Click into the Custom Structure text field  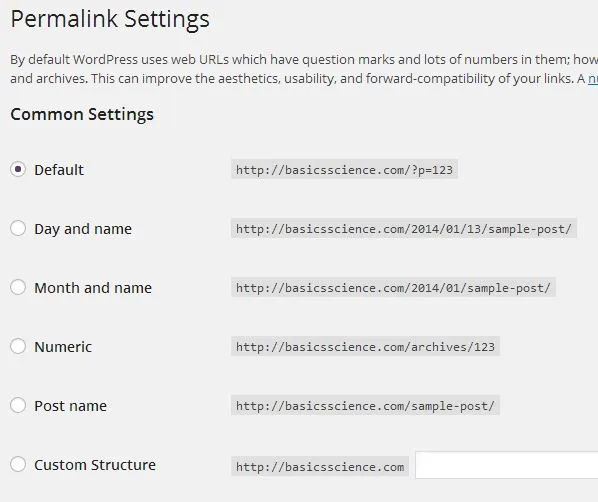click(x=506, y=465)
